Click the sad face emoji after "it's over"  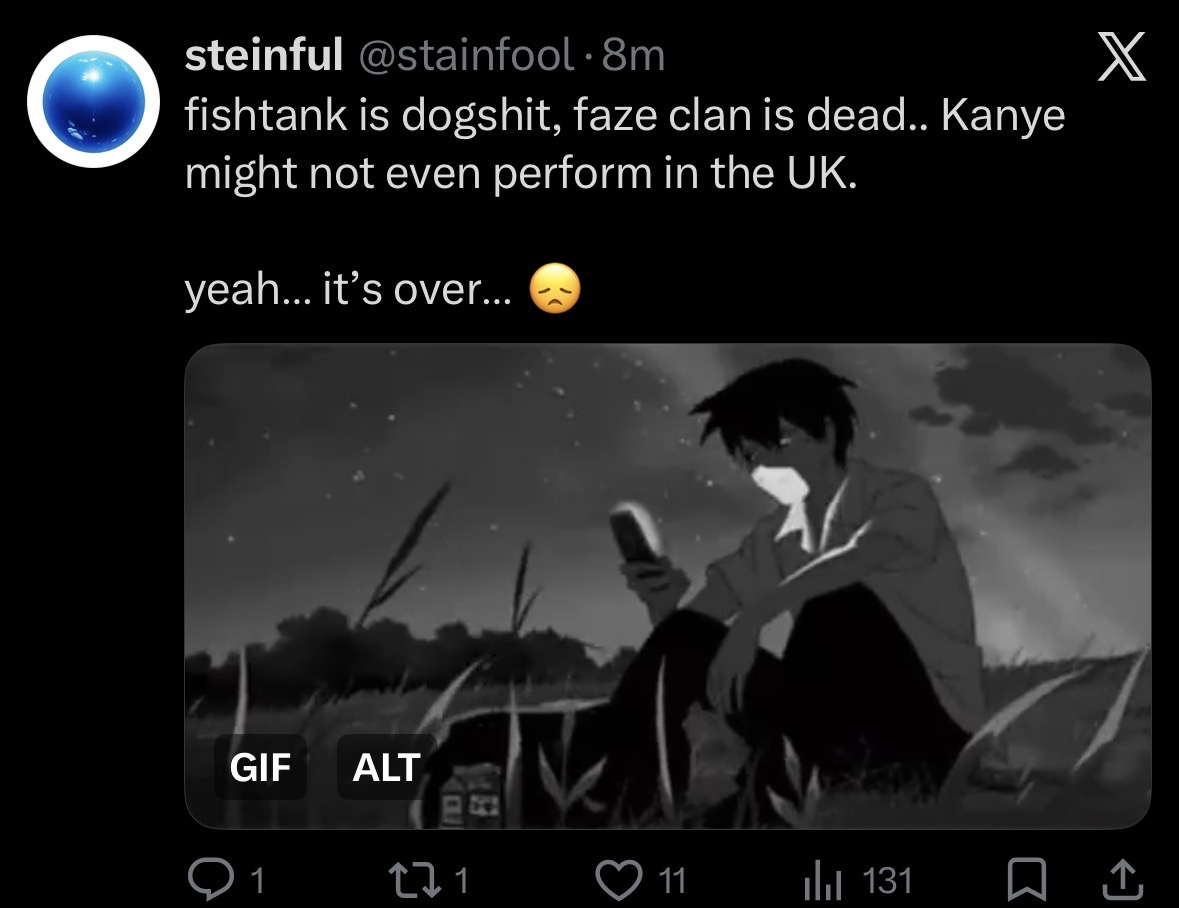555,289
